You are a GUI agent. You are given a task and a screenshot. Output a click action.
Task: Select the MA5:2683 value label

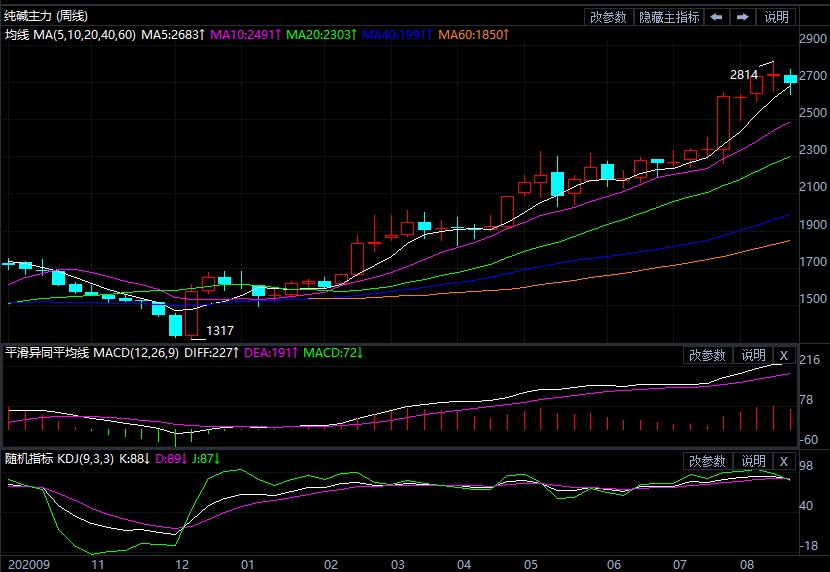(x=173, y=35)
